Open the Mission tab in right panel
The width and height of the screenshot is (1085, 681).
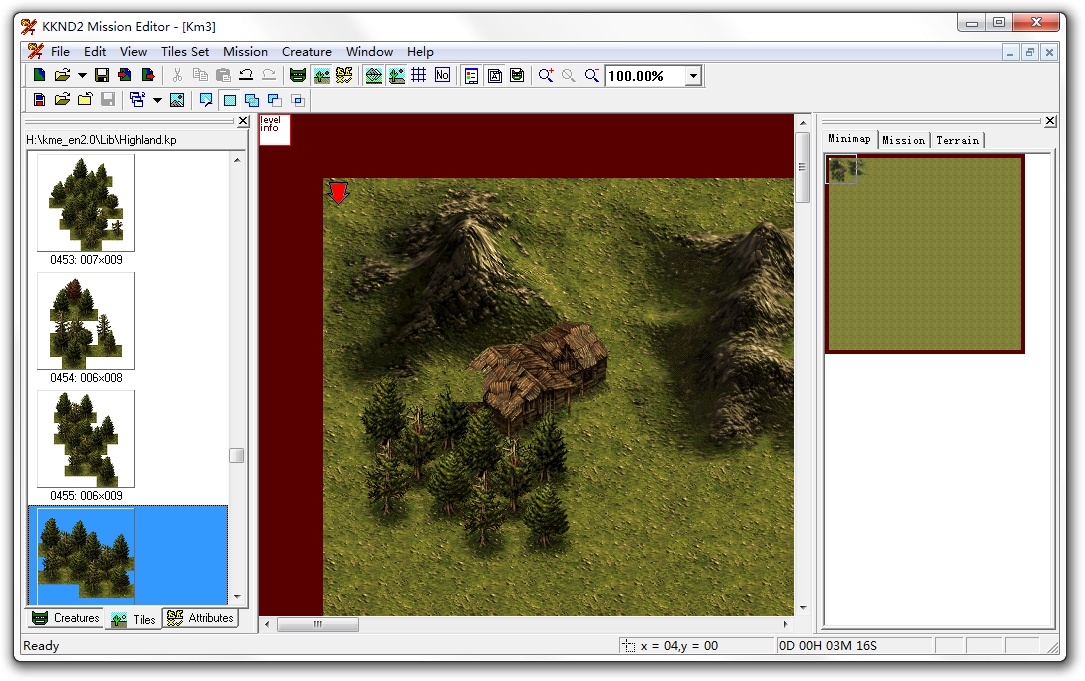click(x=903, y=140)
